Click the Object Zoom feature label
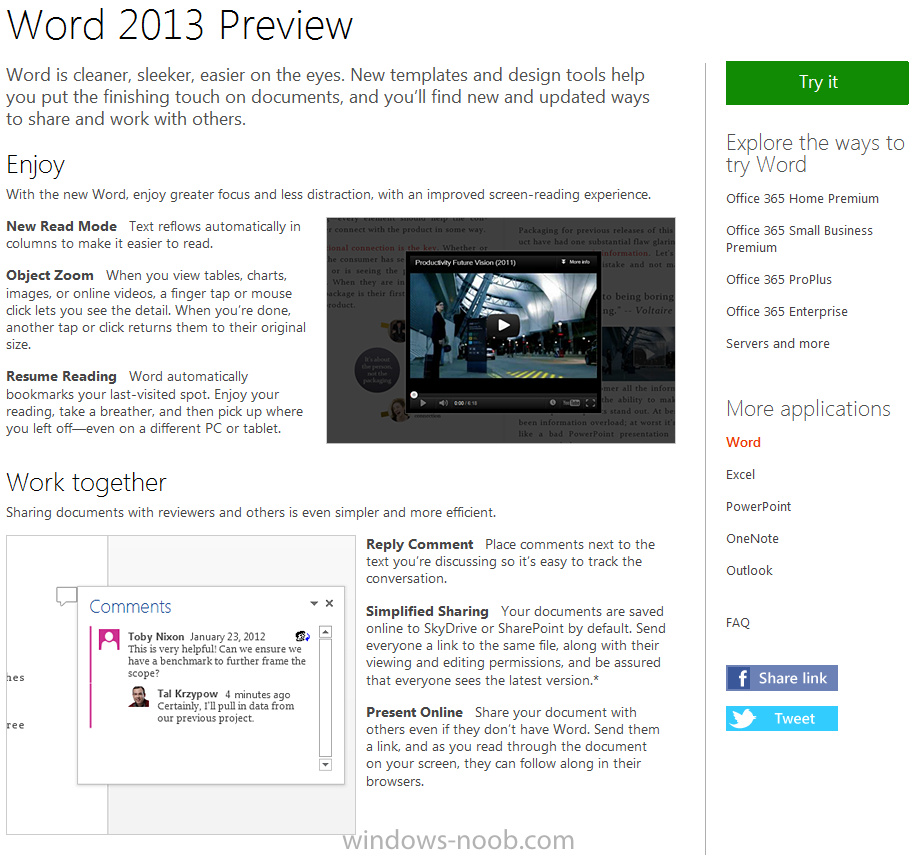The width and height of the screenshot is (916, 855). point(50,275)
